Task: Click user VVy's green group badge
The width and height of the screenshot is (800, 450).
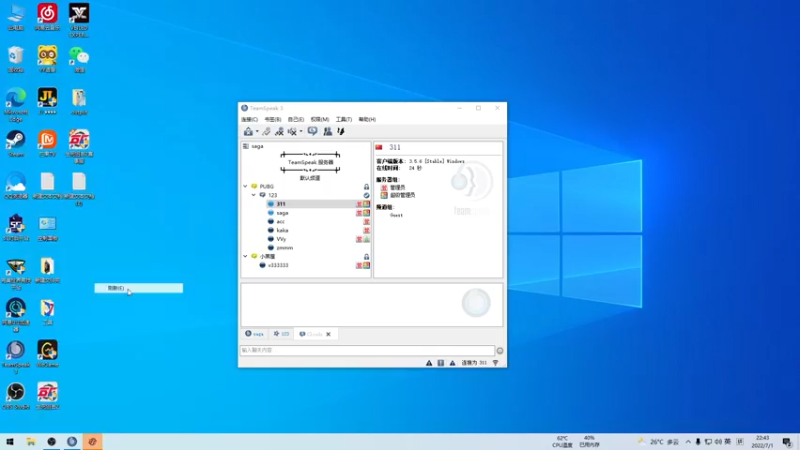Action: (x=366, y=239)
